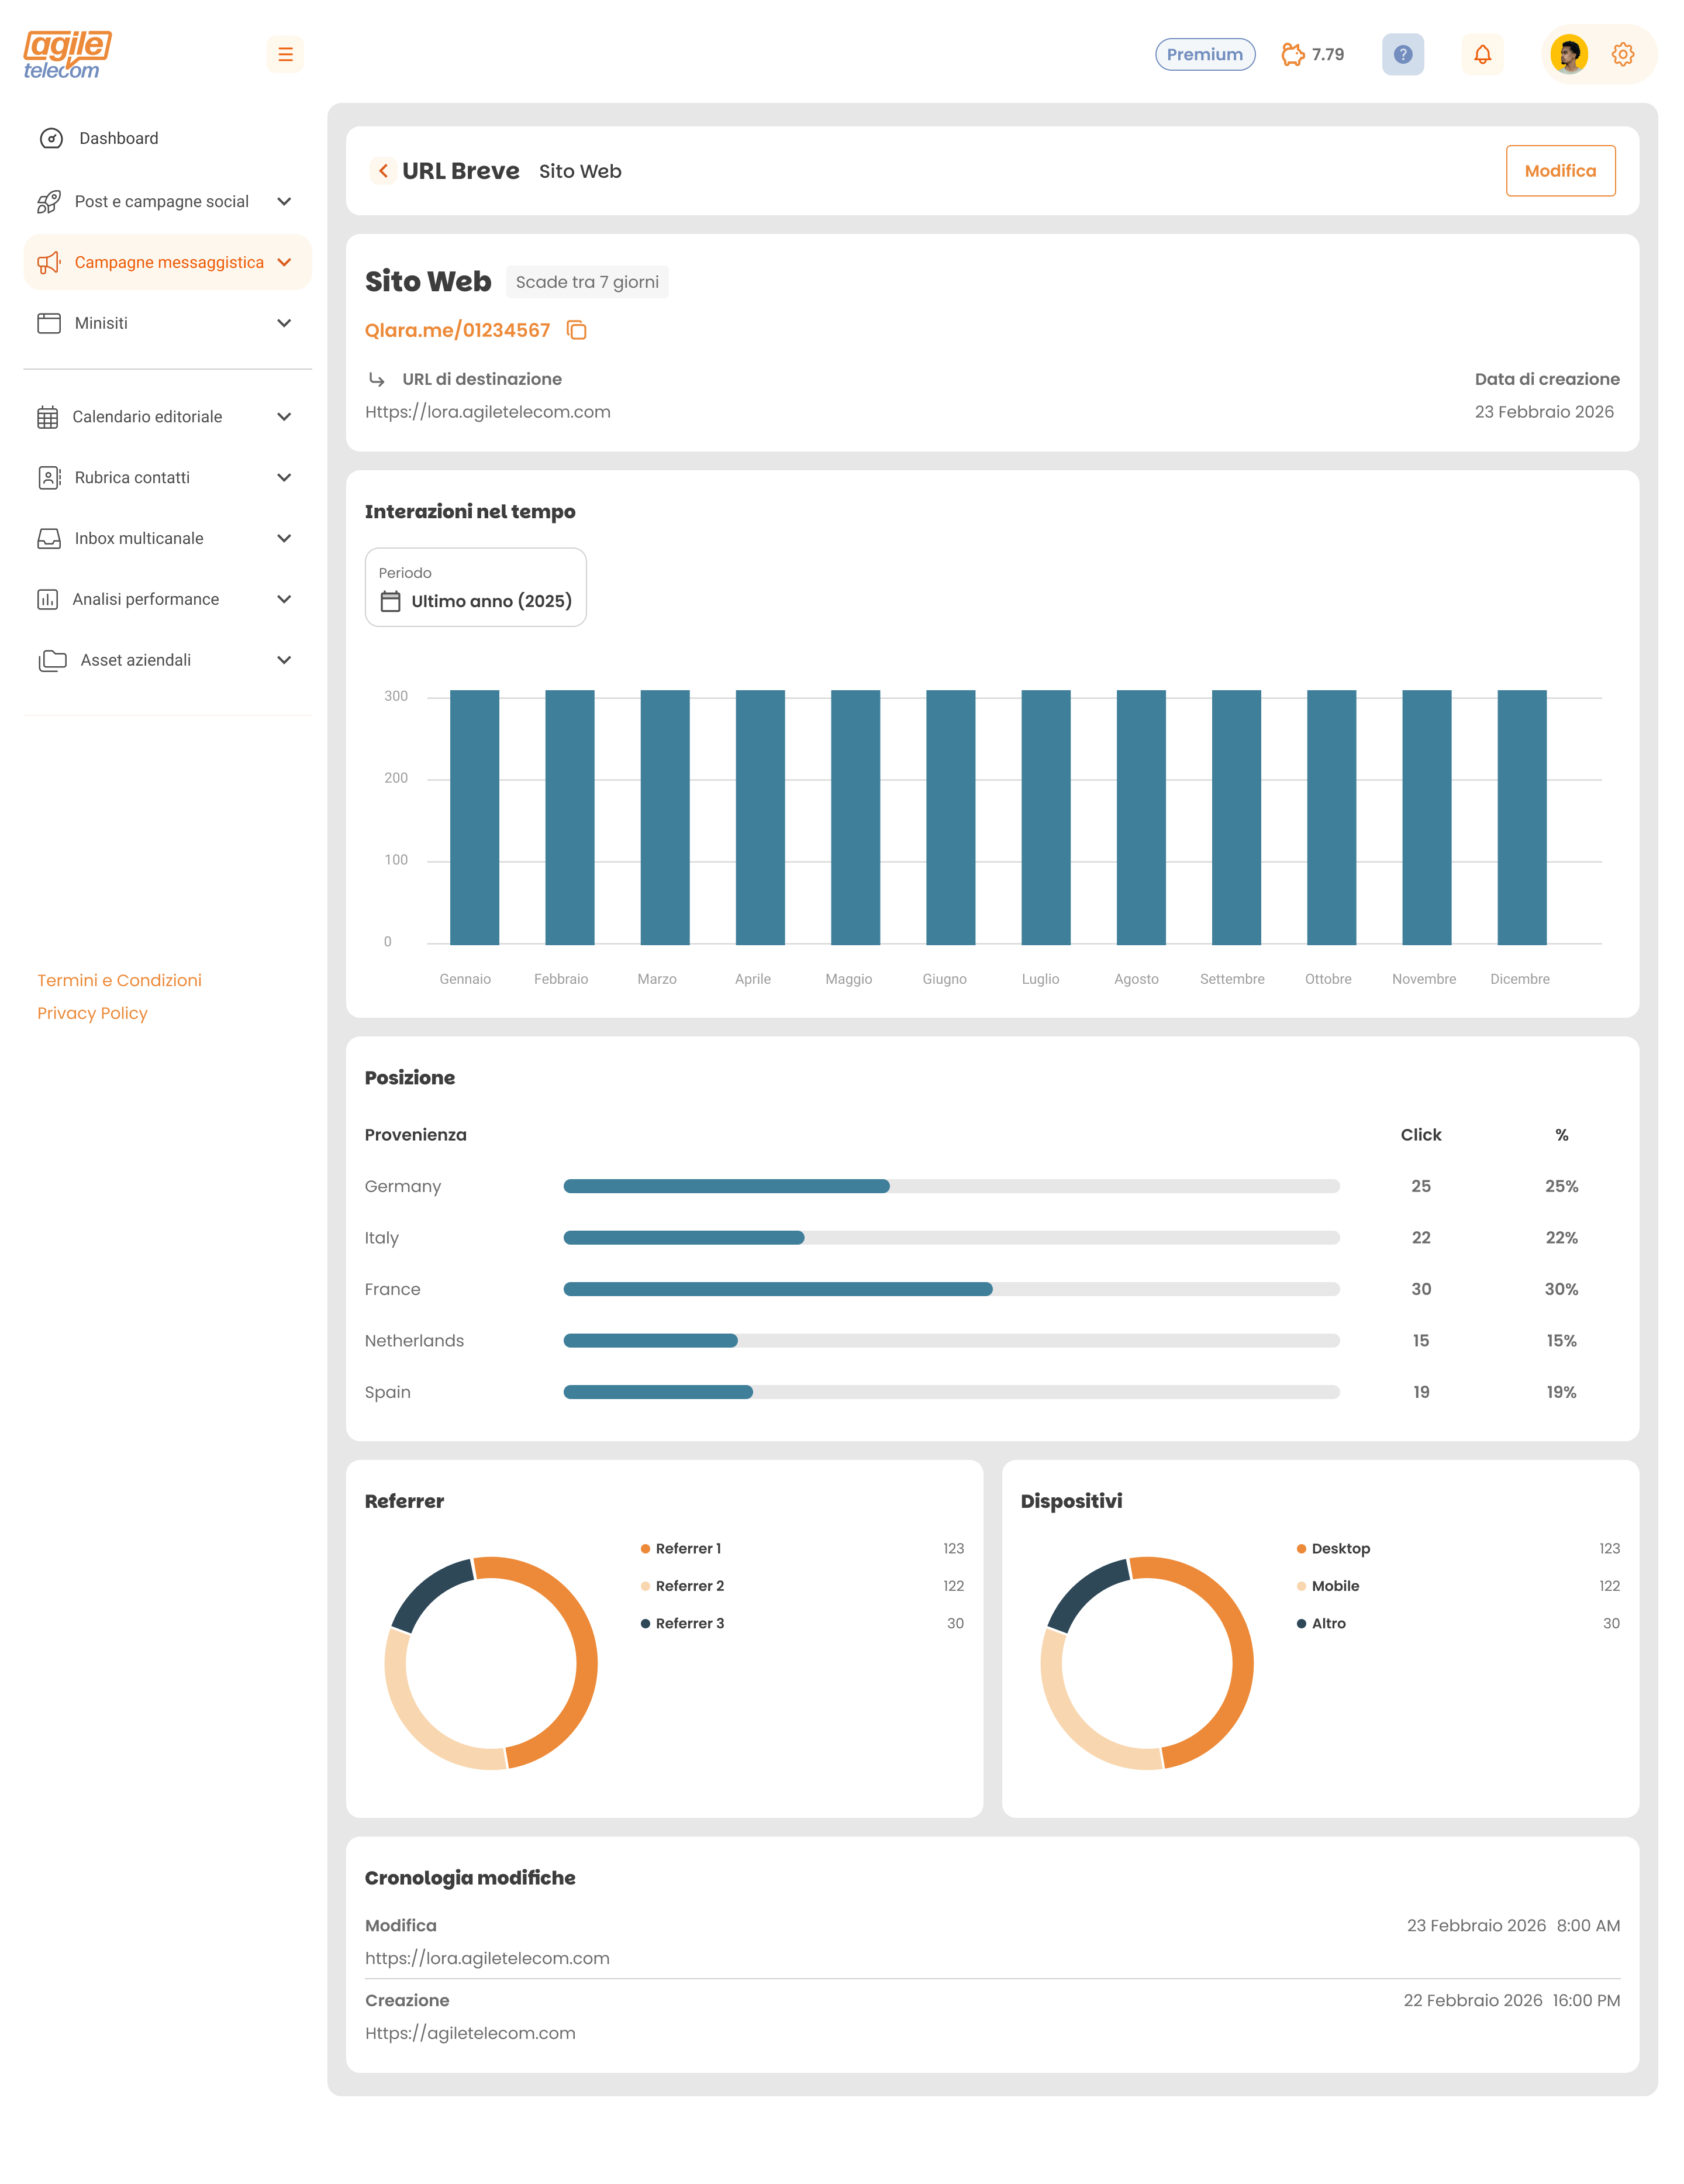The height and width of the screenshot is (2184, 1684).
Task: Copy the Qlara.me short URL
Action: pyautogui.click(x=577, y=330)
